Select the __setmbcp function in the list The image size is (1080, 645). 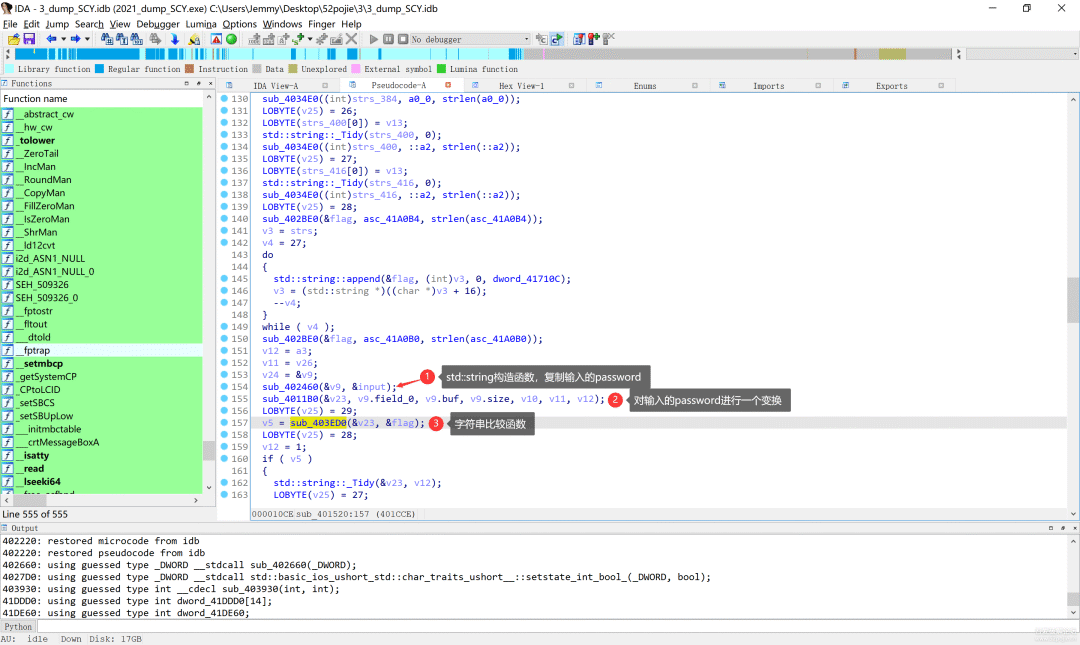[x=40, y=364]
